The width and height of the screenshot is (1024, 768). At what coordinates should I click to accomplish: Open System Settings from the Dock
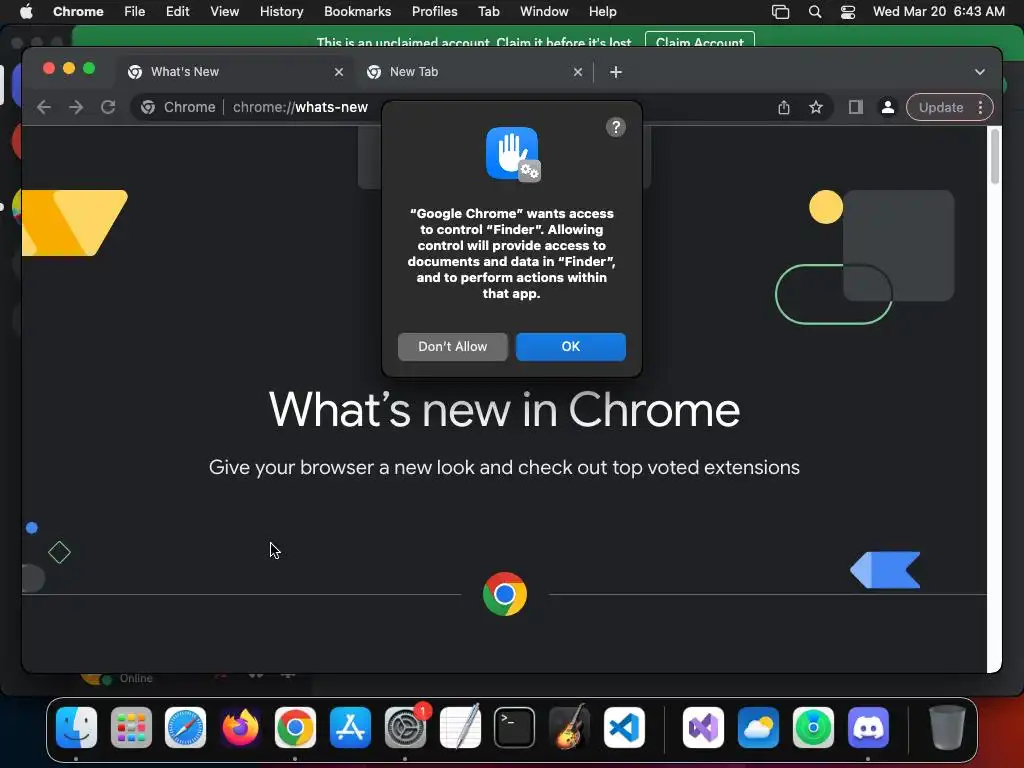tap(405, 728)
